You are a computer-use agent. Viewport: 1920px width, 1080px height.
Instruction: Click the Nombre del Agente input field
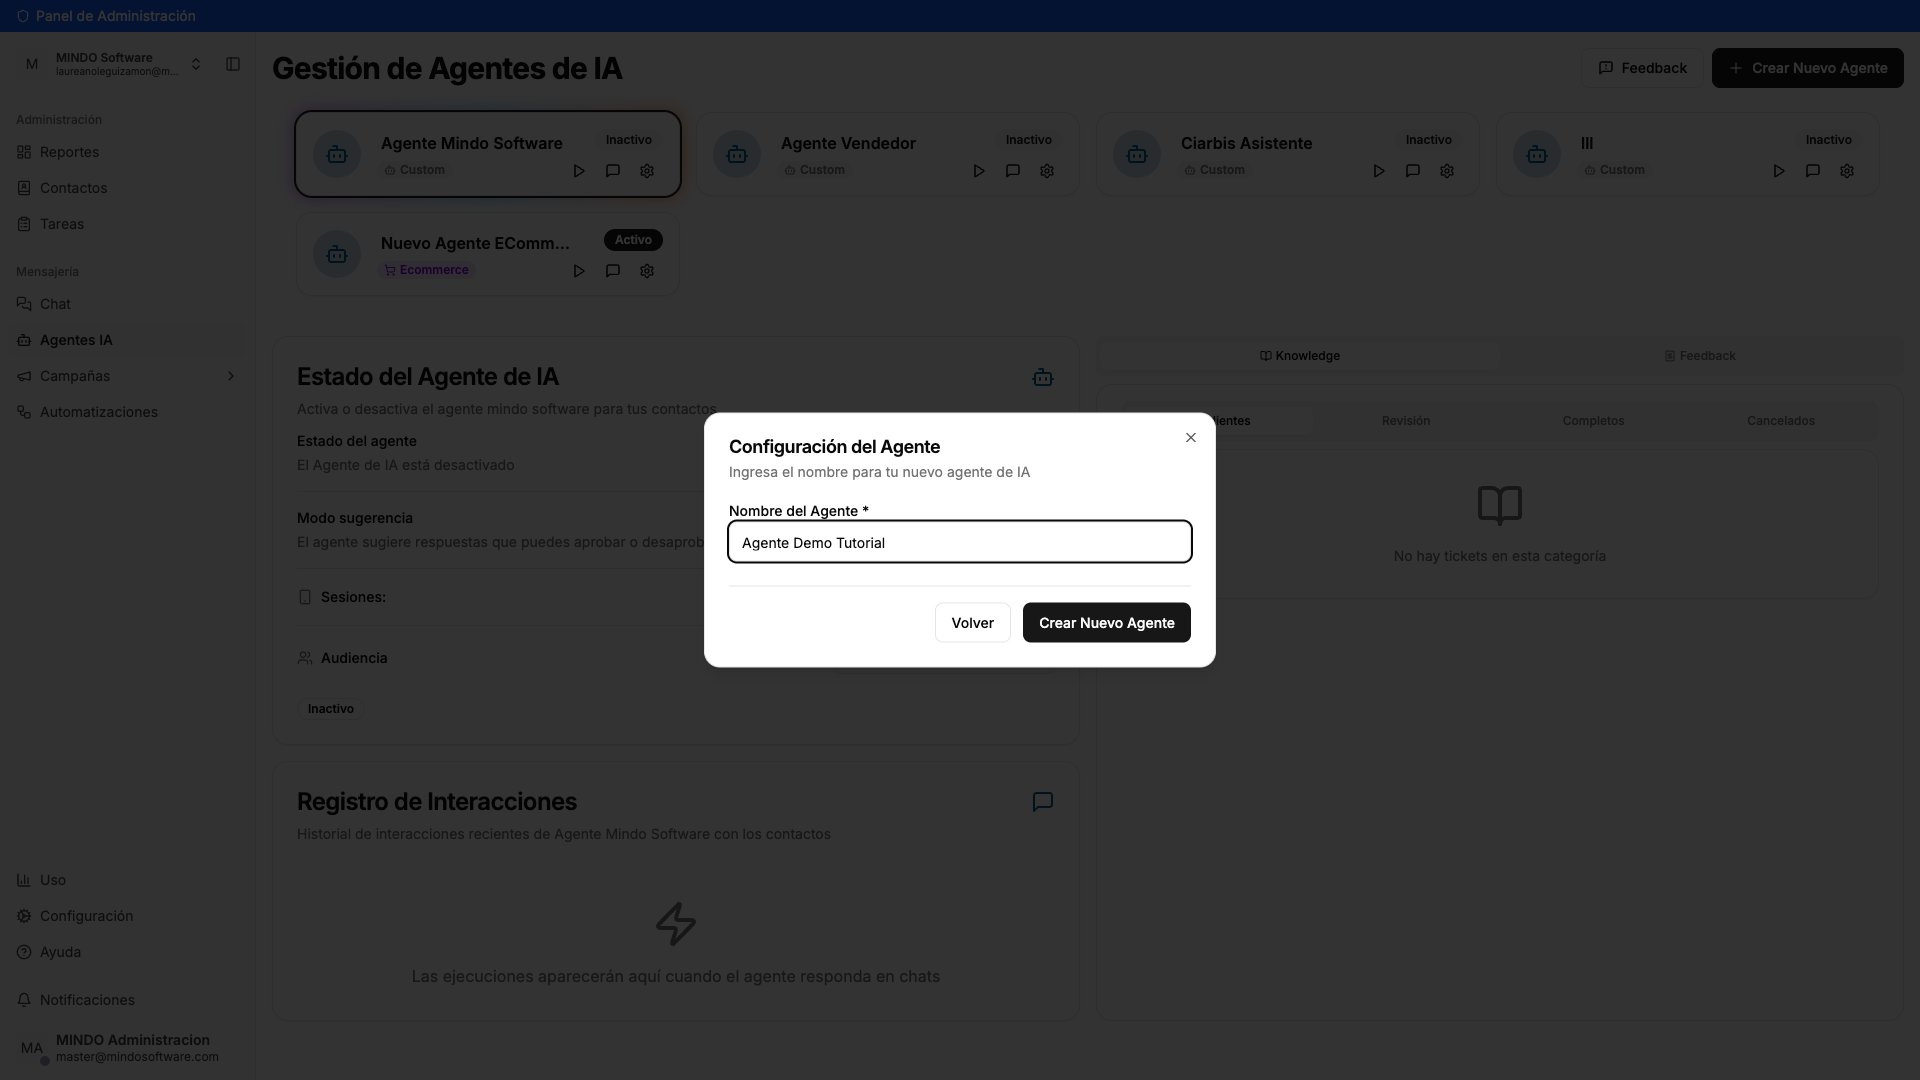click(x=959, y=542)
